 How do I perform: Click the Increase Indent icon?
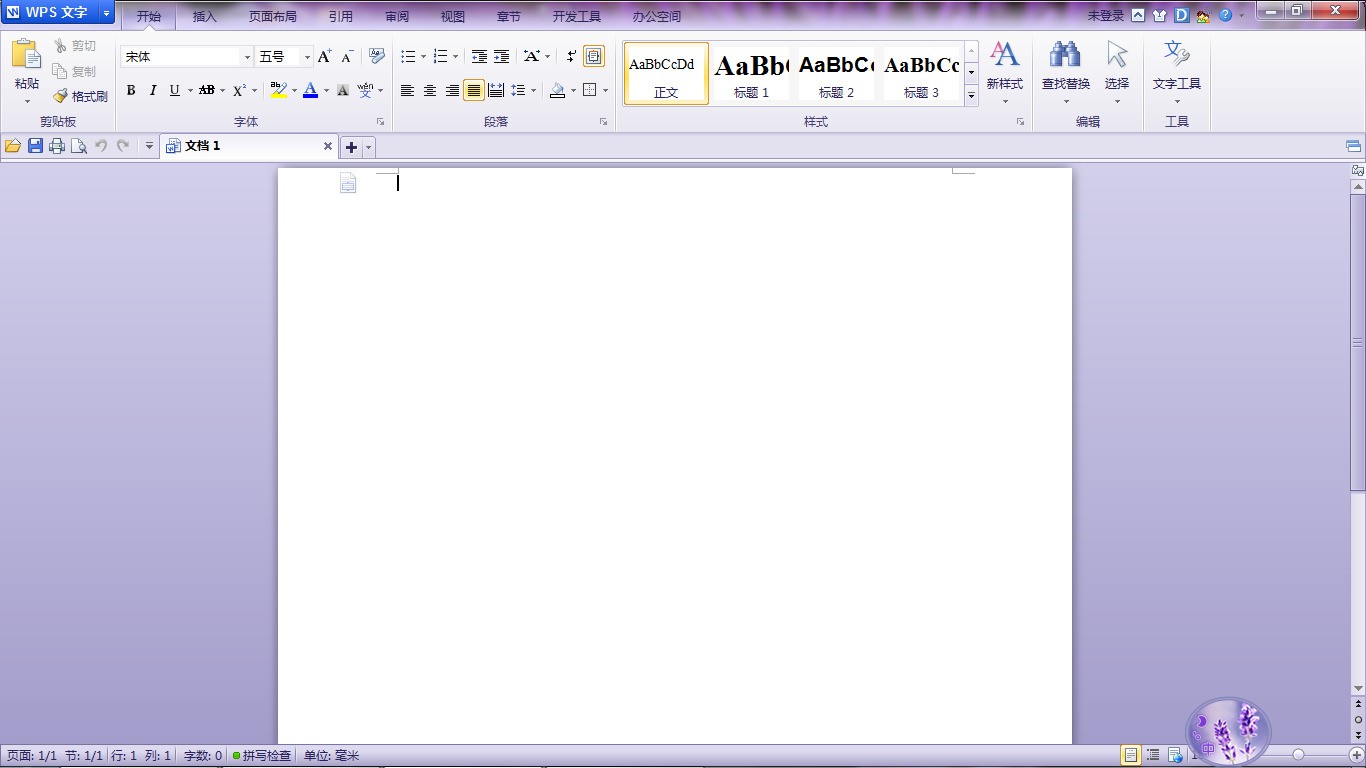coord(502,57)
